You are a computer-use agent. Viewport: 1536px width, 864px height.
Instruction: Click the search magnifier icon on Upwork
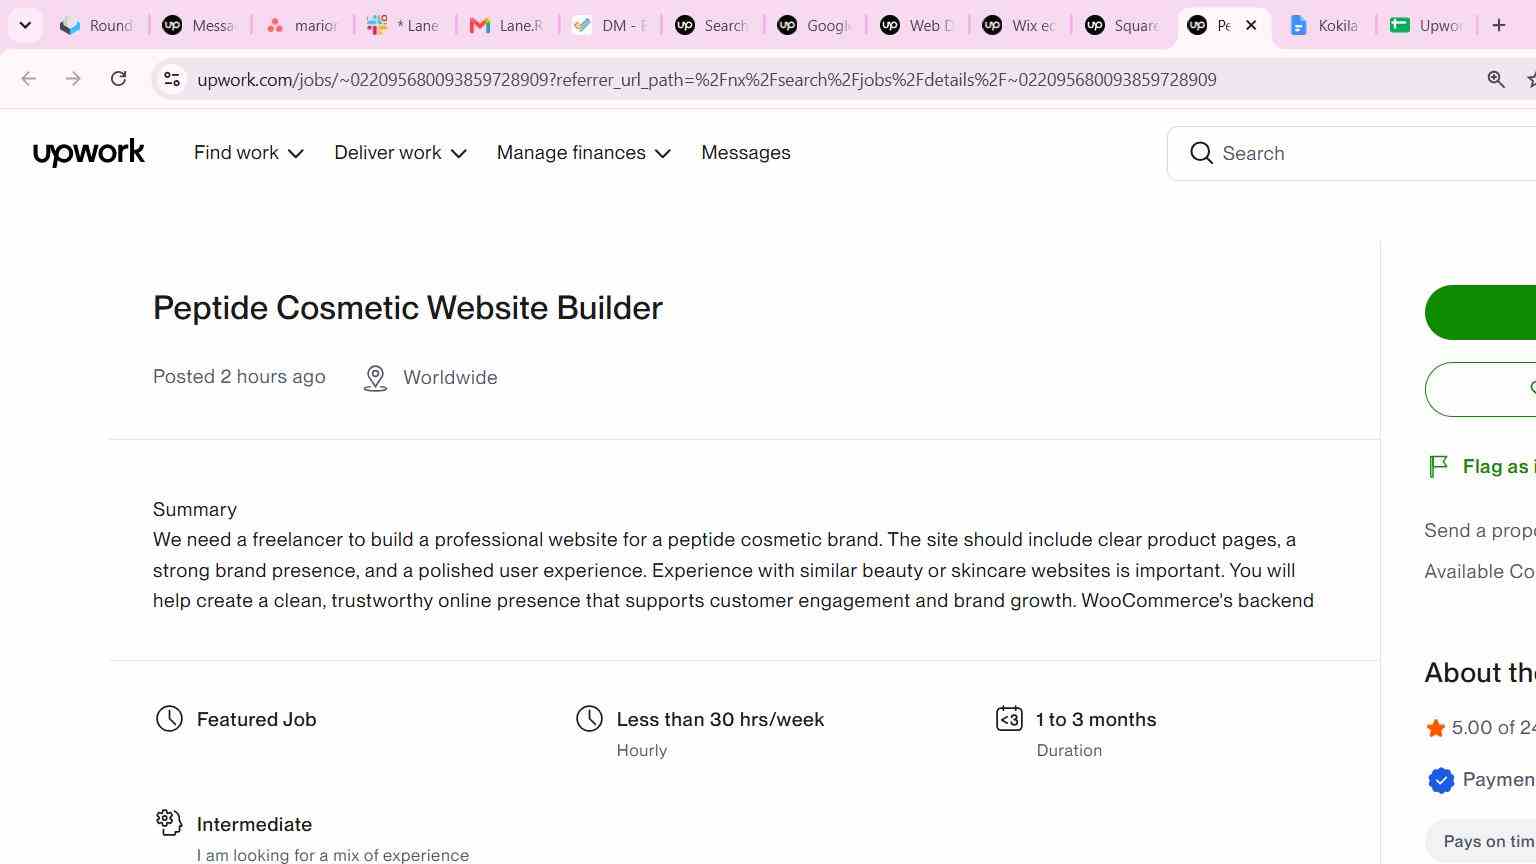(x=1201, y=153)
